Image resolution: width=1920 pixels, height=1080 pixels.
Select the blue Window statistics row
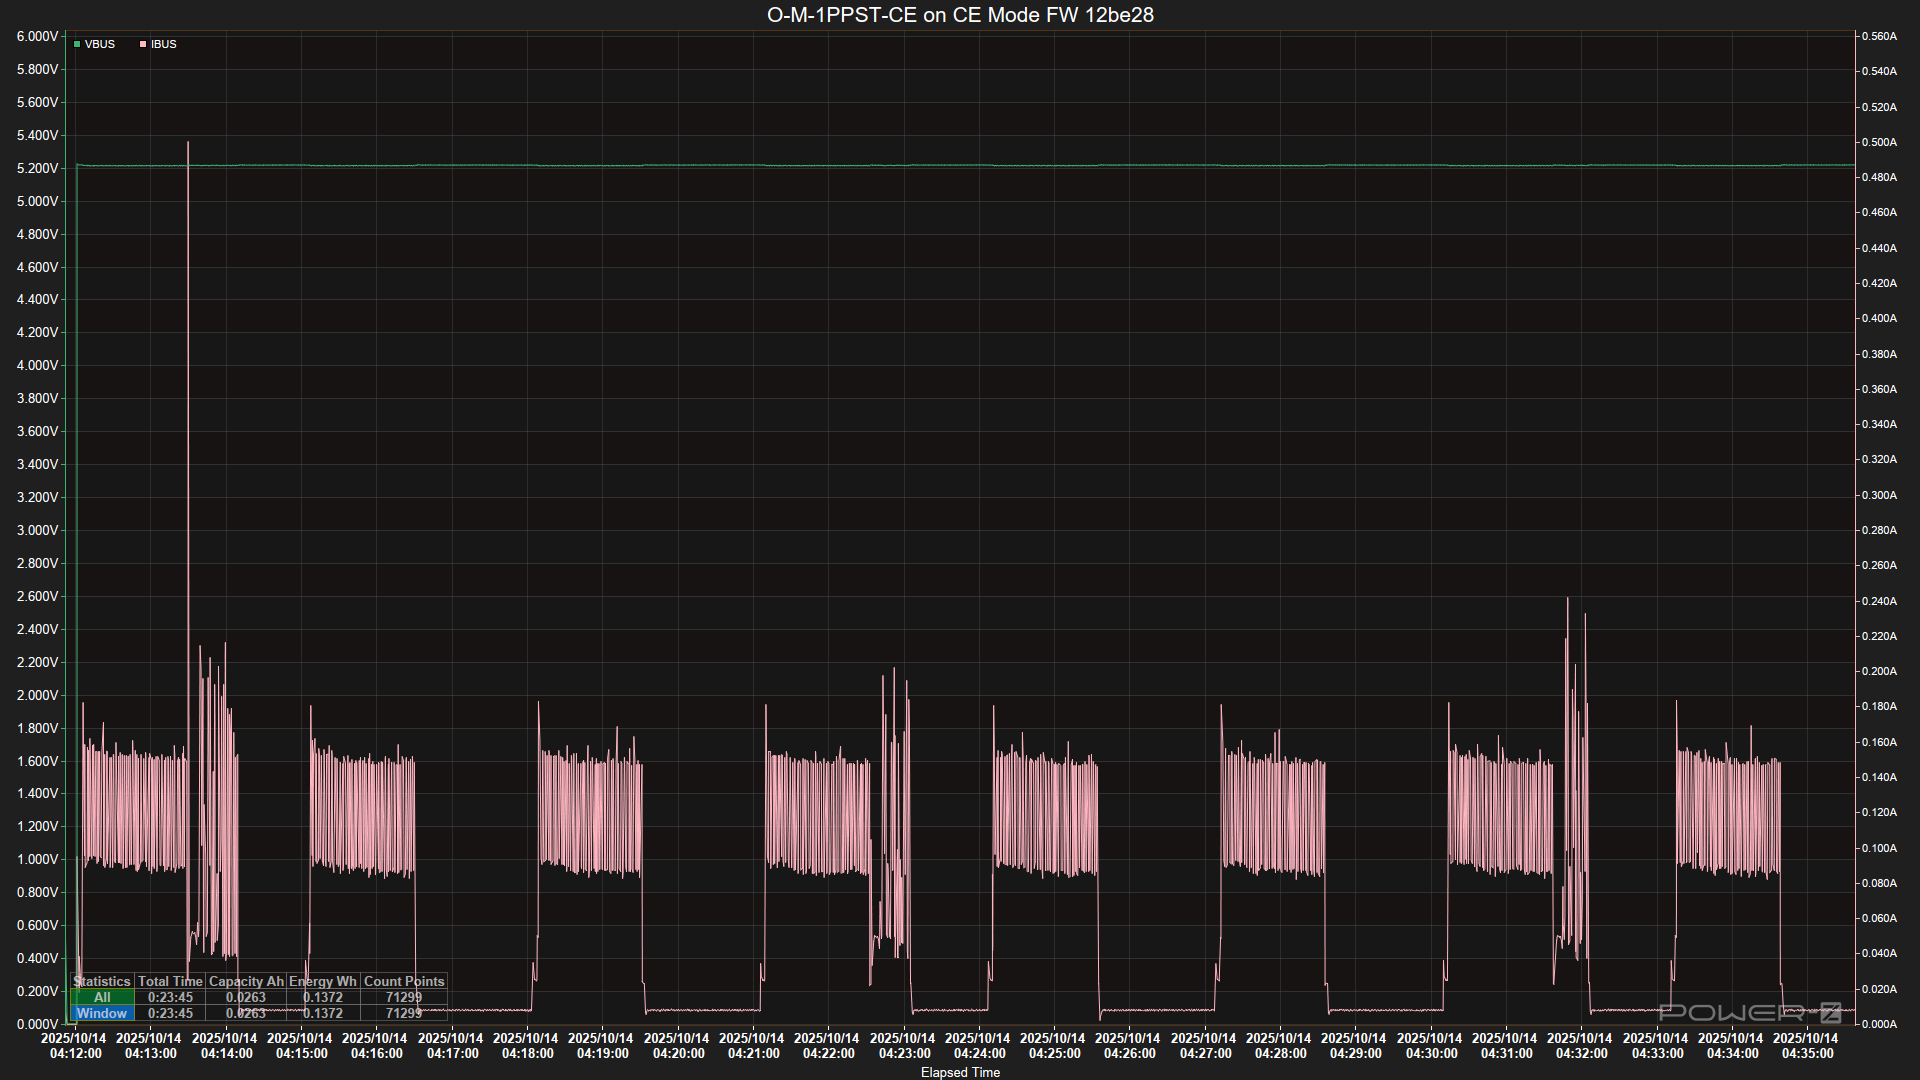[102, 1013]
